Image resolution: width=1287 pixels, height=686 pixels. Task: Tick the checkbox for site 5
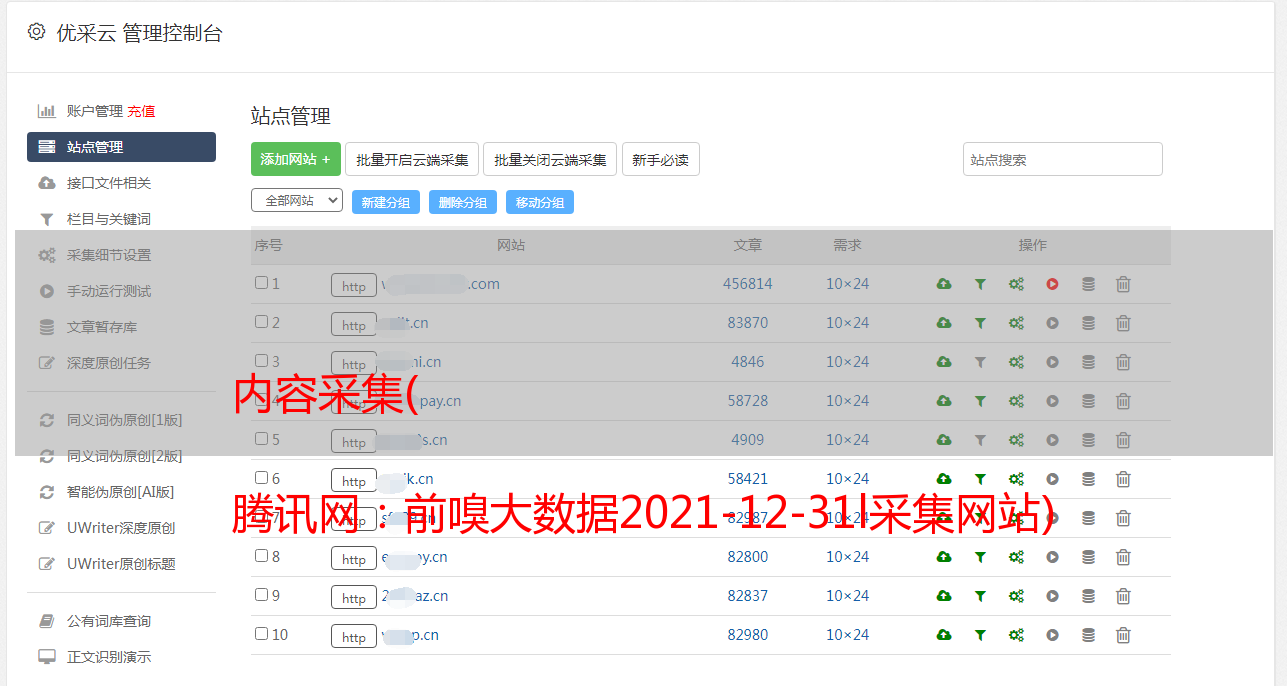(261, 439)
